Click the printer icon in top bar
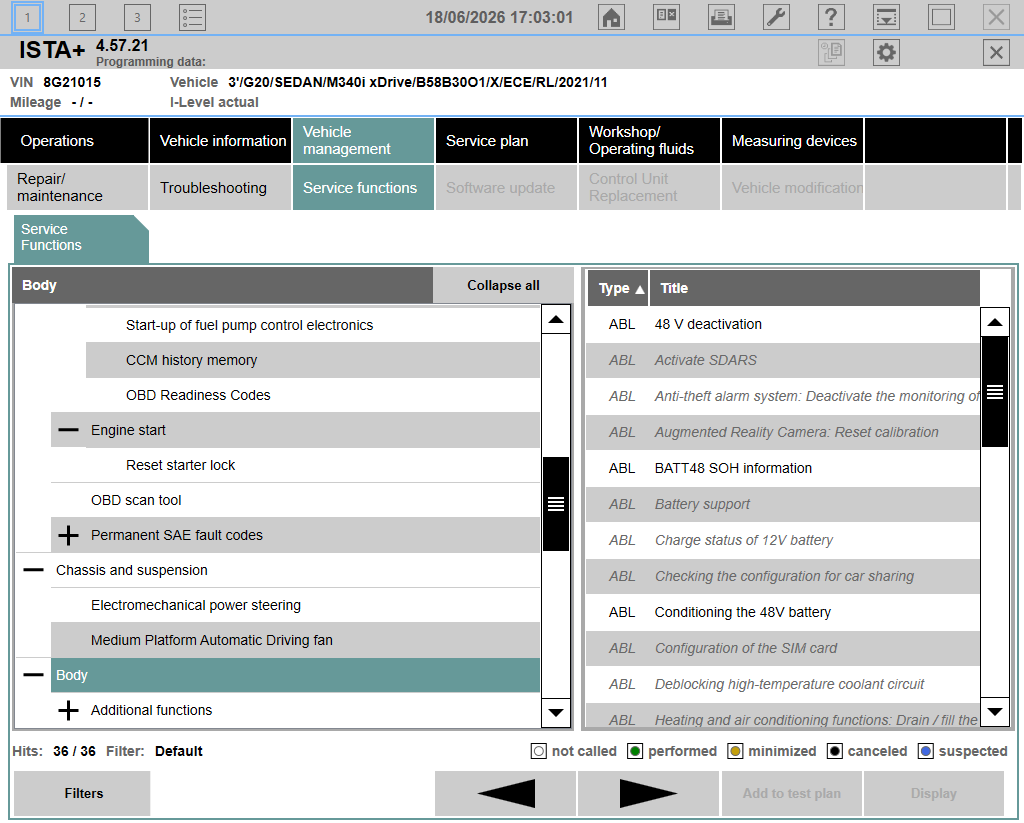Viewport: 1024px width, 823px height. 721,17
